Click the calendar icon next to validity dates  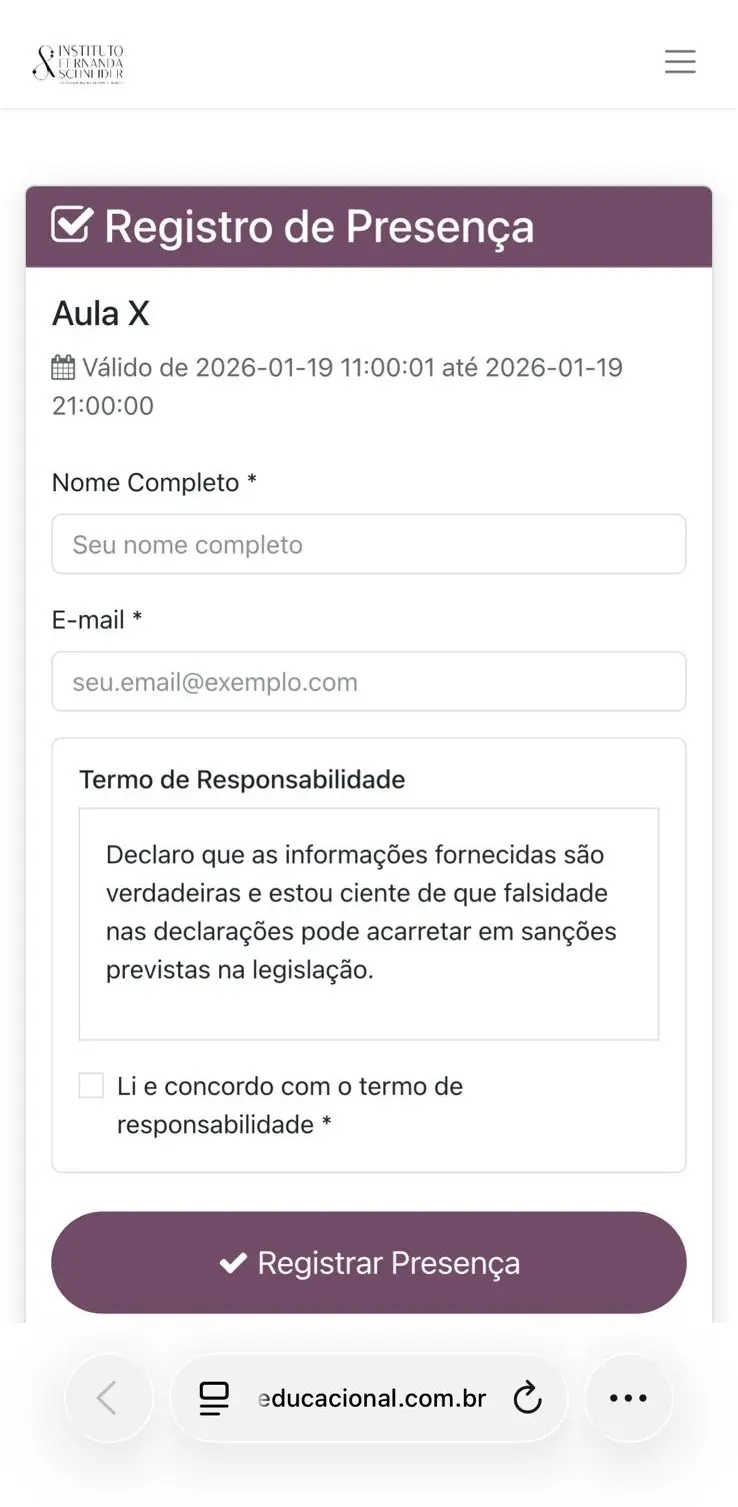63,368
